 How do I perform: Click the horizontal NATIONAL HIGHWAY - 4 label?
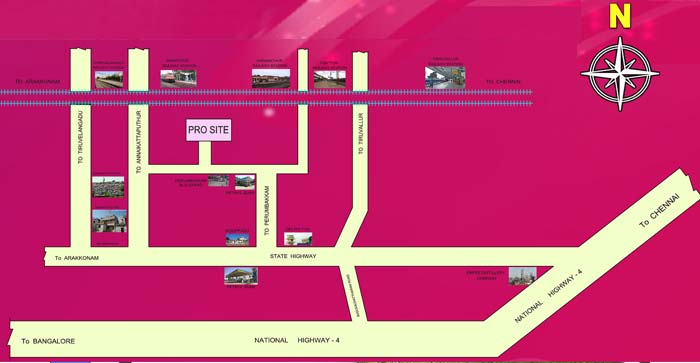pos(297,340)
